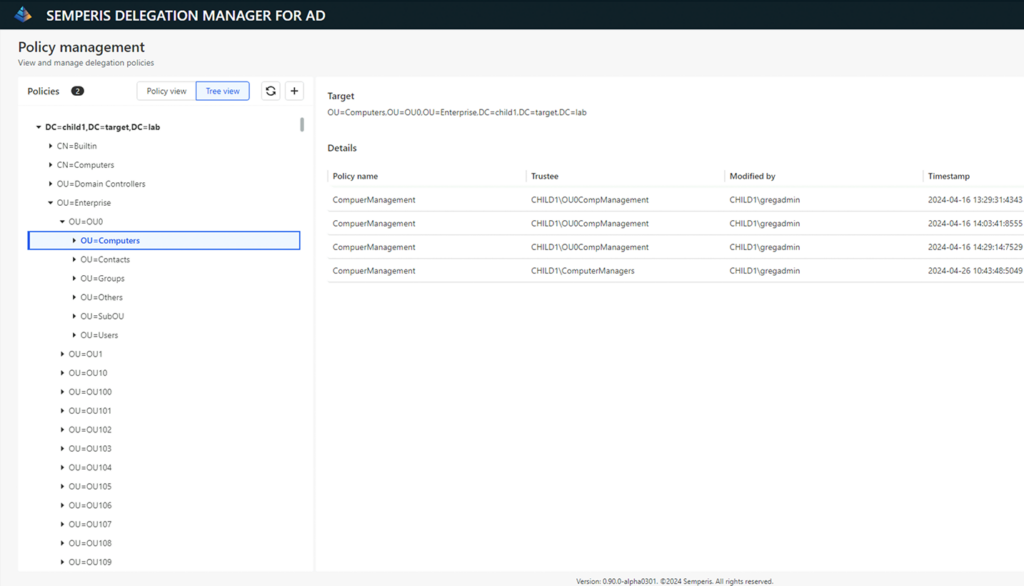Viewport: 1024px width, 586px height.
Task: Select the OU=OU109 tree item
Action: pos(90,562)
